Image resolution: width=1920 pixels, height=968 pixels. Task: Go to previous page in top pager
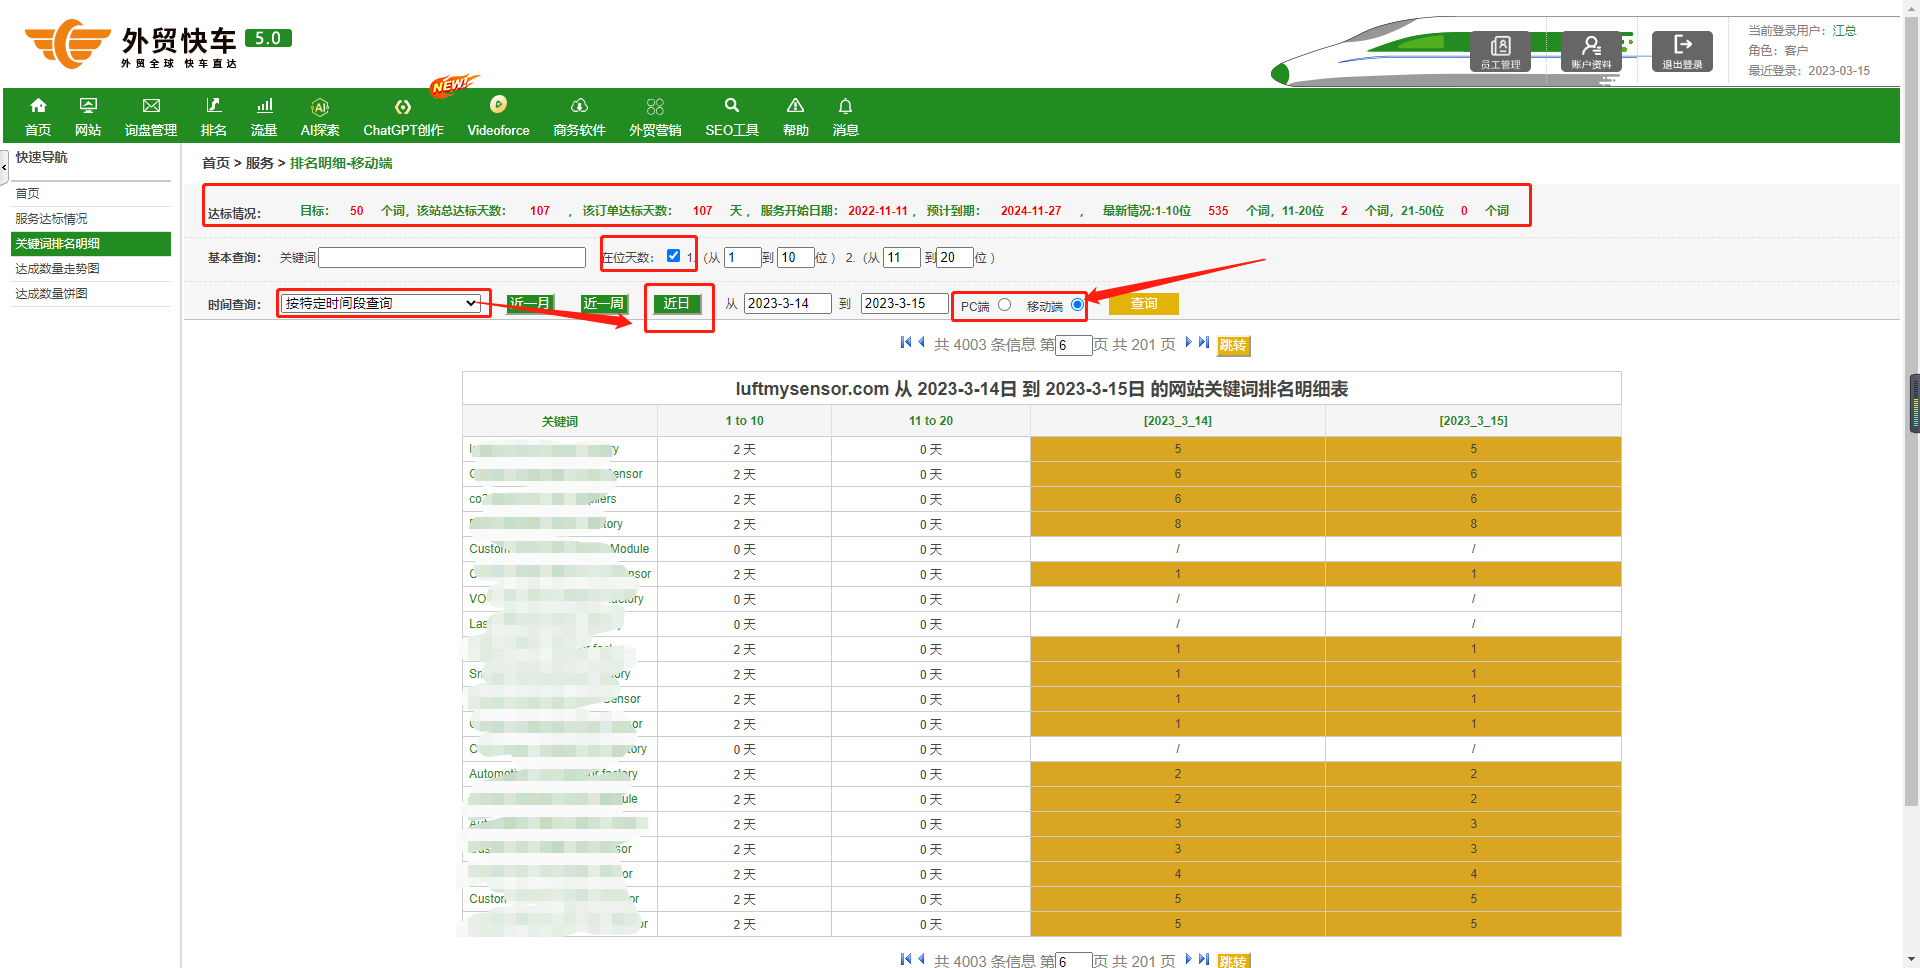coord(921,342)
